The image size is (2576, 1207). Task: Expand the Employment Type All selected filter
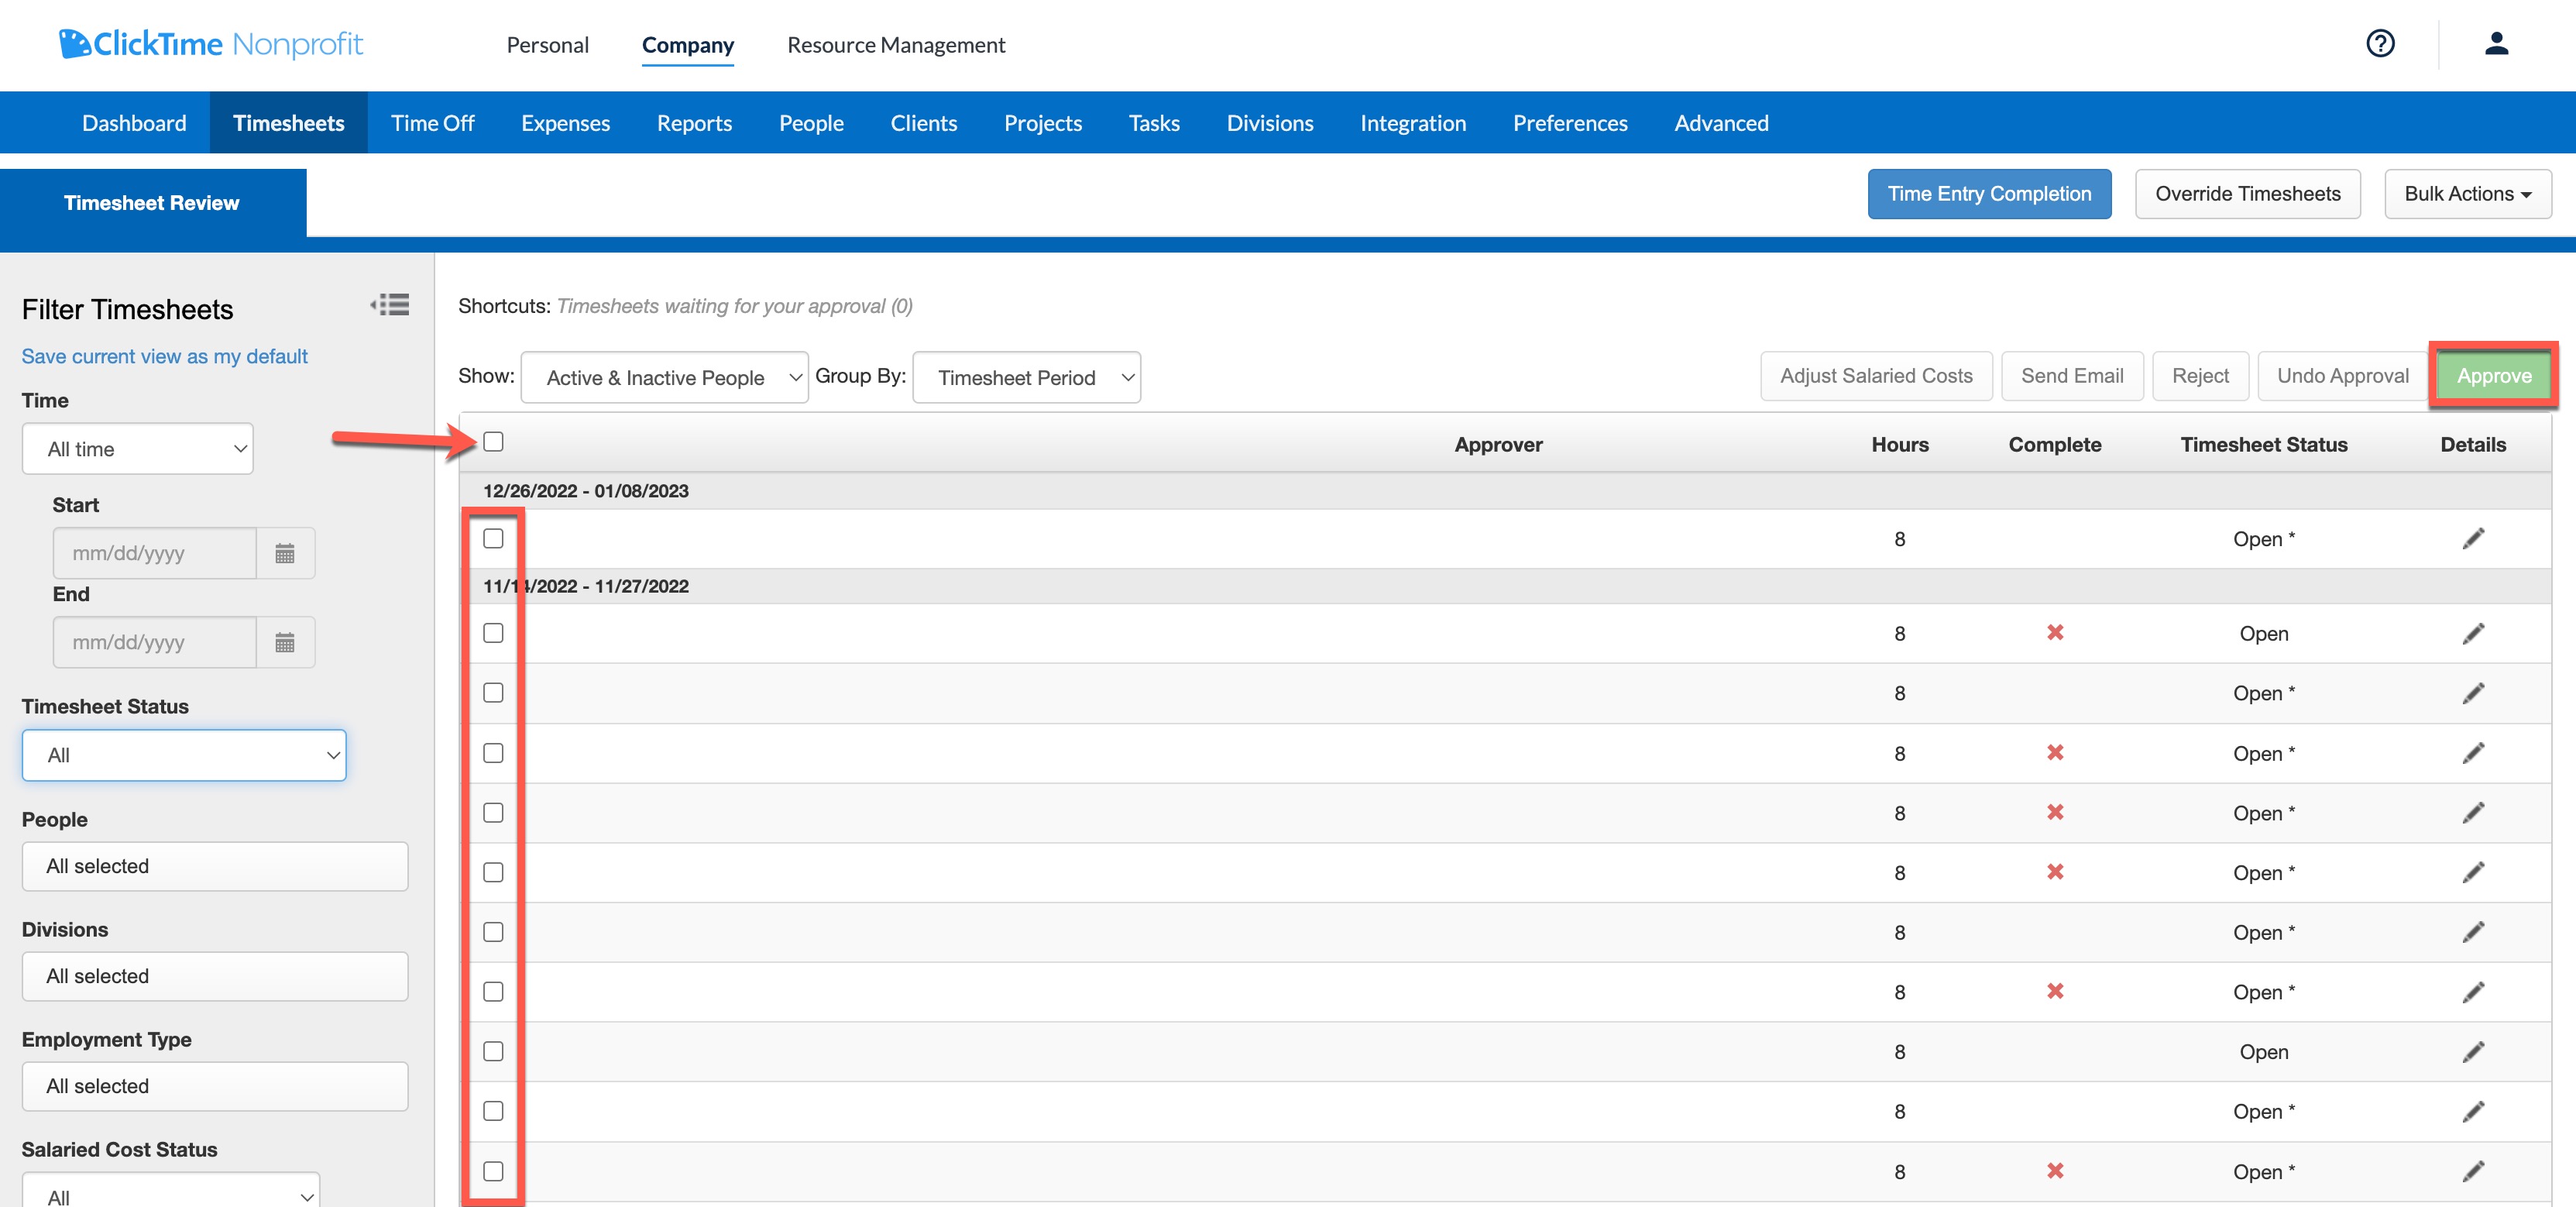(215, 1086)
